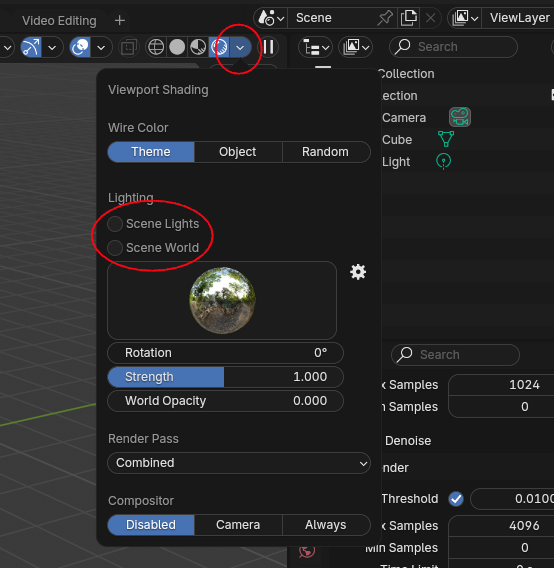Select Light in the outliner
Screen dimensions: 554x568
tap(396, 162)
